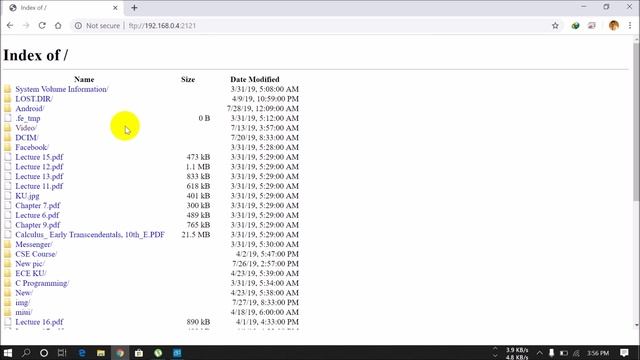The width and height of the screenshot is (640, 360).
Task: Open Lecture 15.pdf
Action: (39, 157)
